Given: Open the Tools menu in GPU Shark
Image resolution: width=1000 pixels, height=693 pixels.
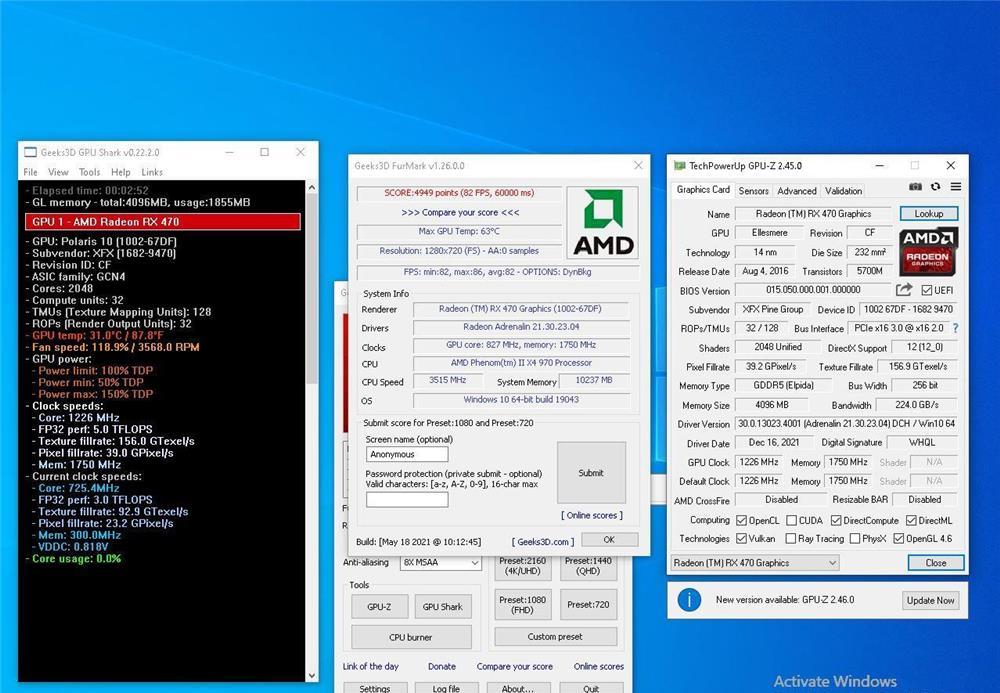Looking at the screenshot, I should 90,172.
